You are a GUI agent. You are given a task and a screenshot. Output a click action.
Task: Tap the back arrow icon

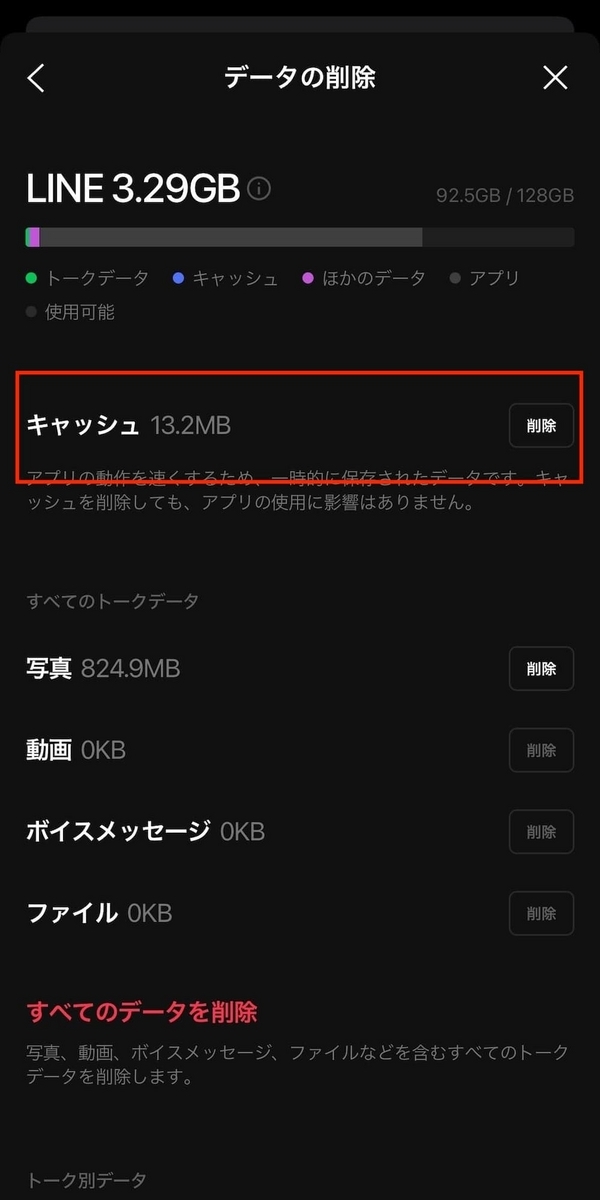click(36, 78)
